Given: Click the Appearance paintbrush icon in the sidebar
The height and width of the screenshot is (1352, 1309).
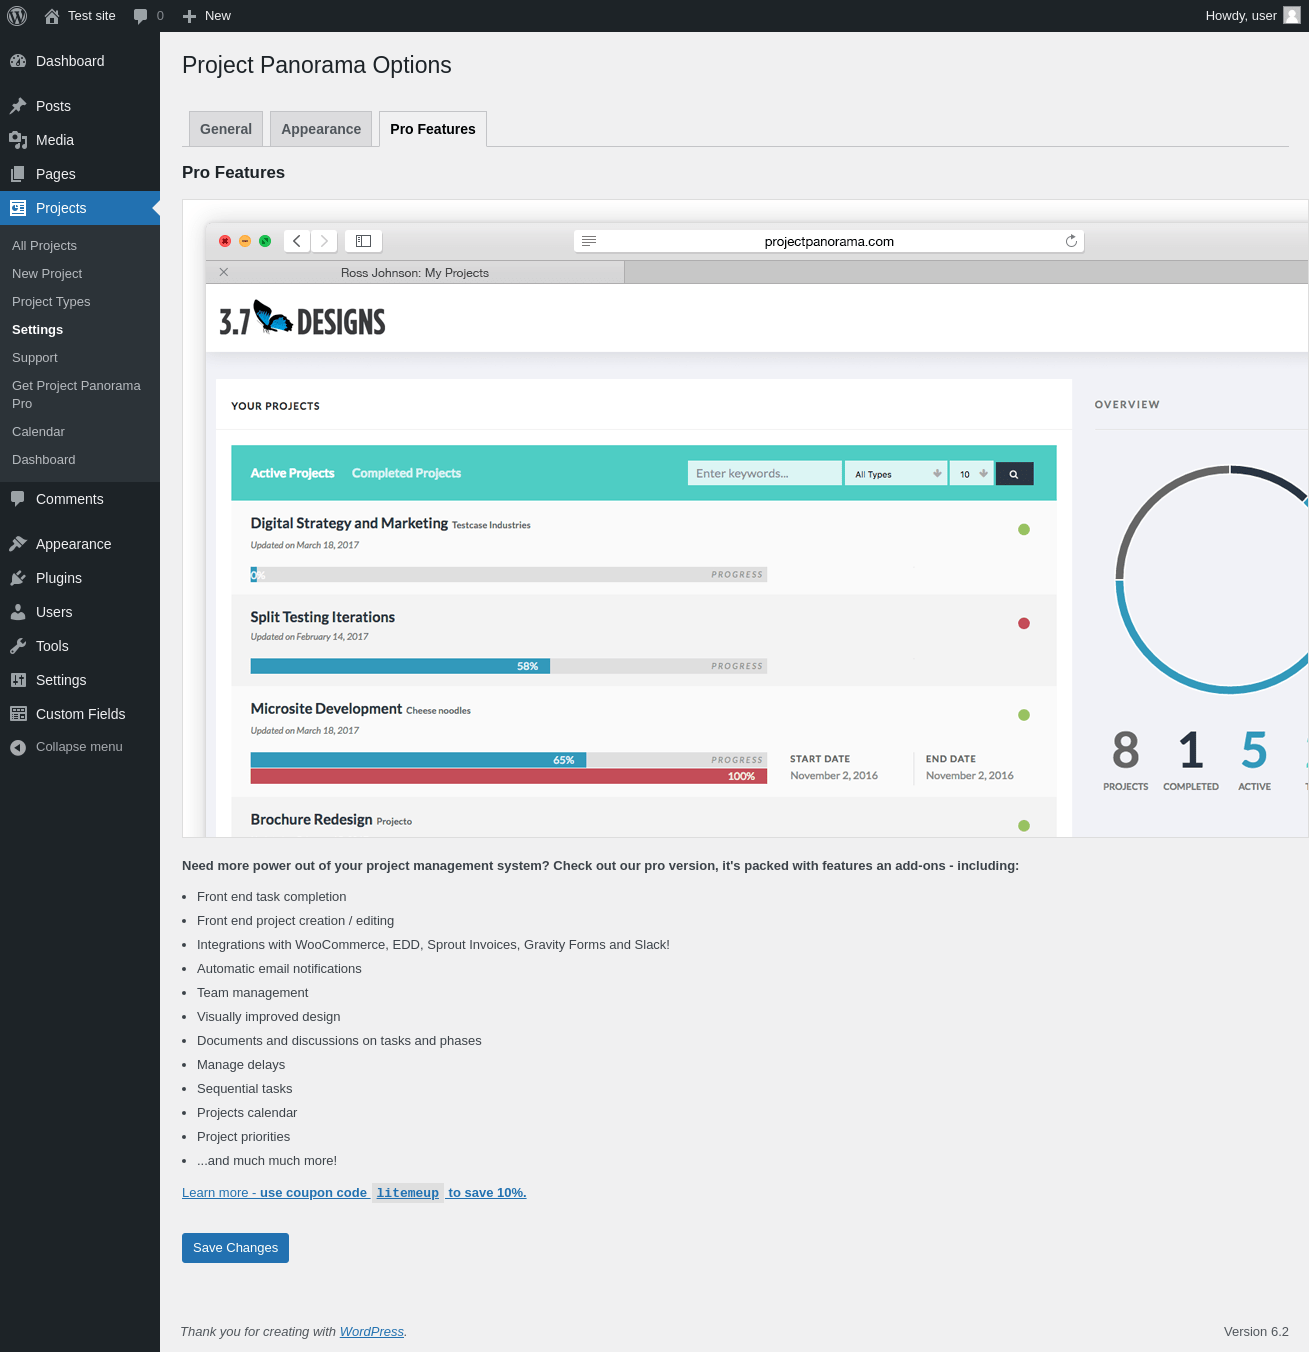Looking at the screenshot, I should click(18, 544).
